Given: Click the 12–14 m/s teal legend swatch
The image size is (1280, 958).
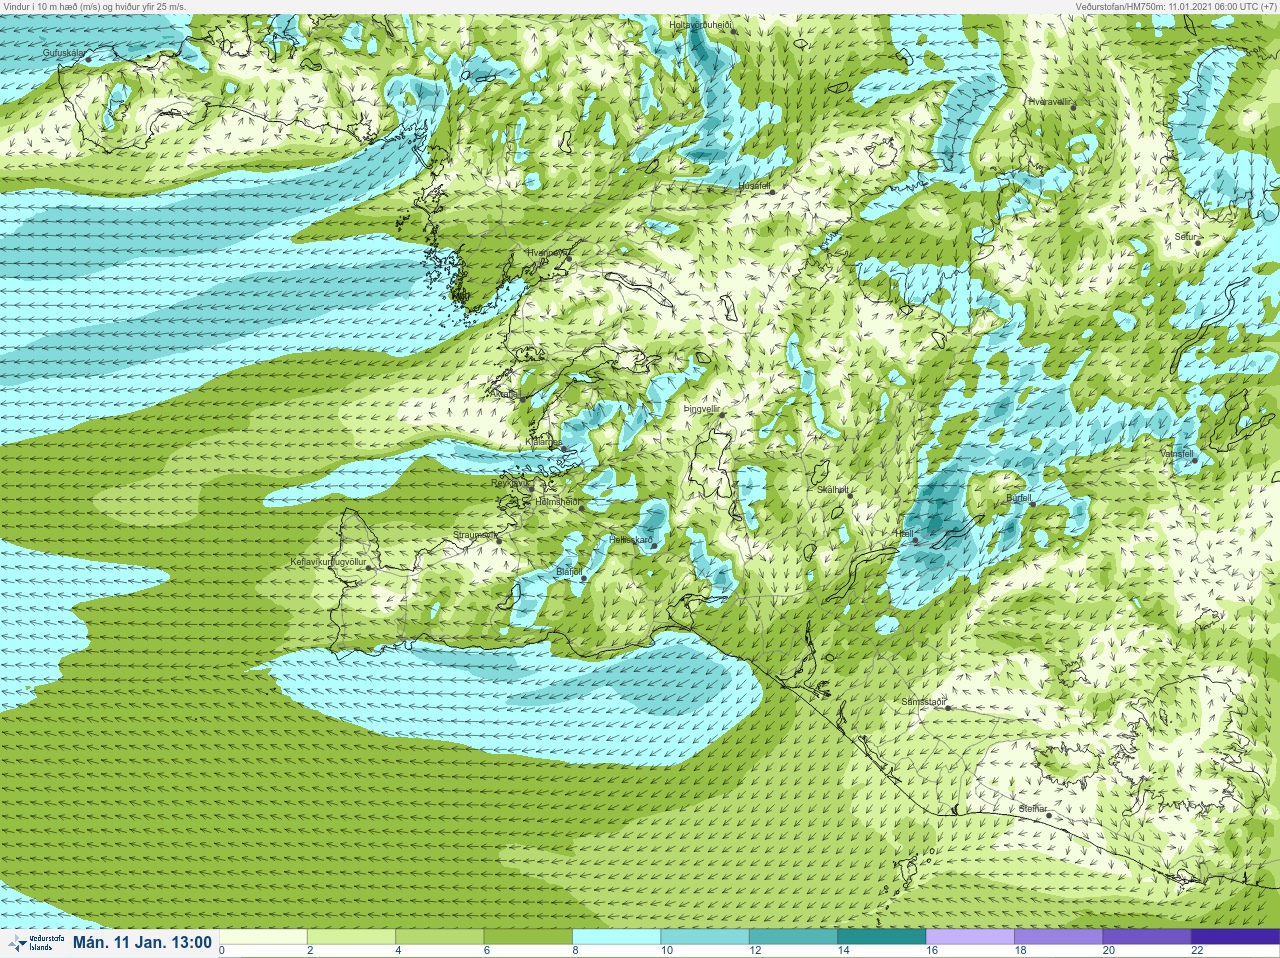Looking at the screenshot, I should point(793,937).
